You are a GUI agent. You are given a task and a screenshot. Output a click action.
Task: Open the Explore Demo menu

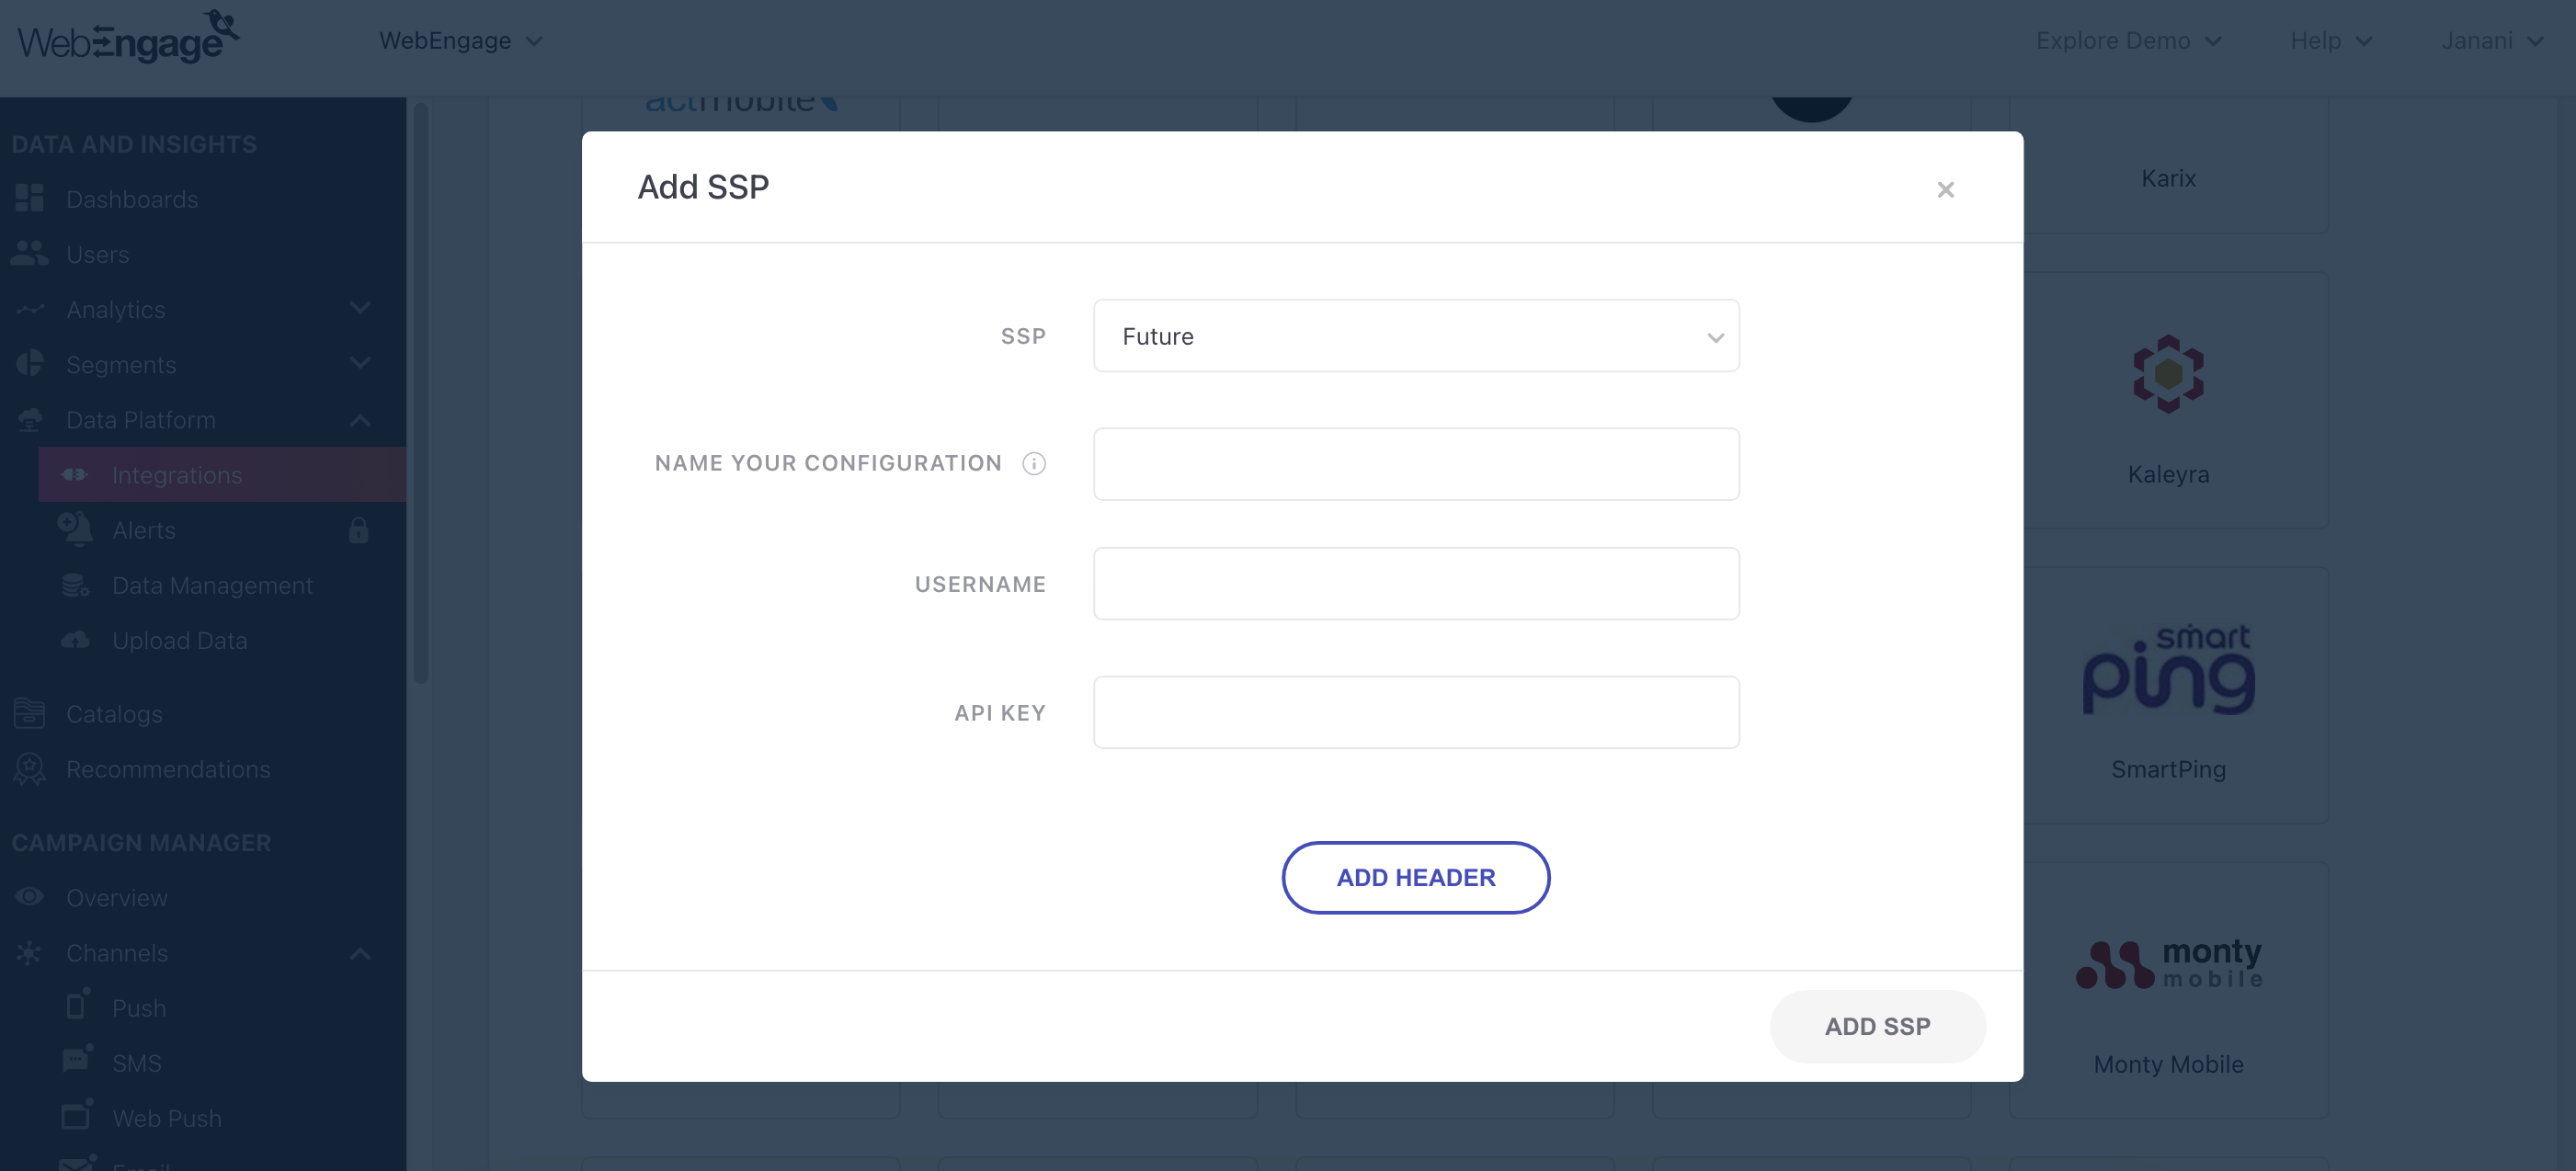2127,41
